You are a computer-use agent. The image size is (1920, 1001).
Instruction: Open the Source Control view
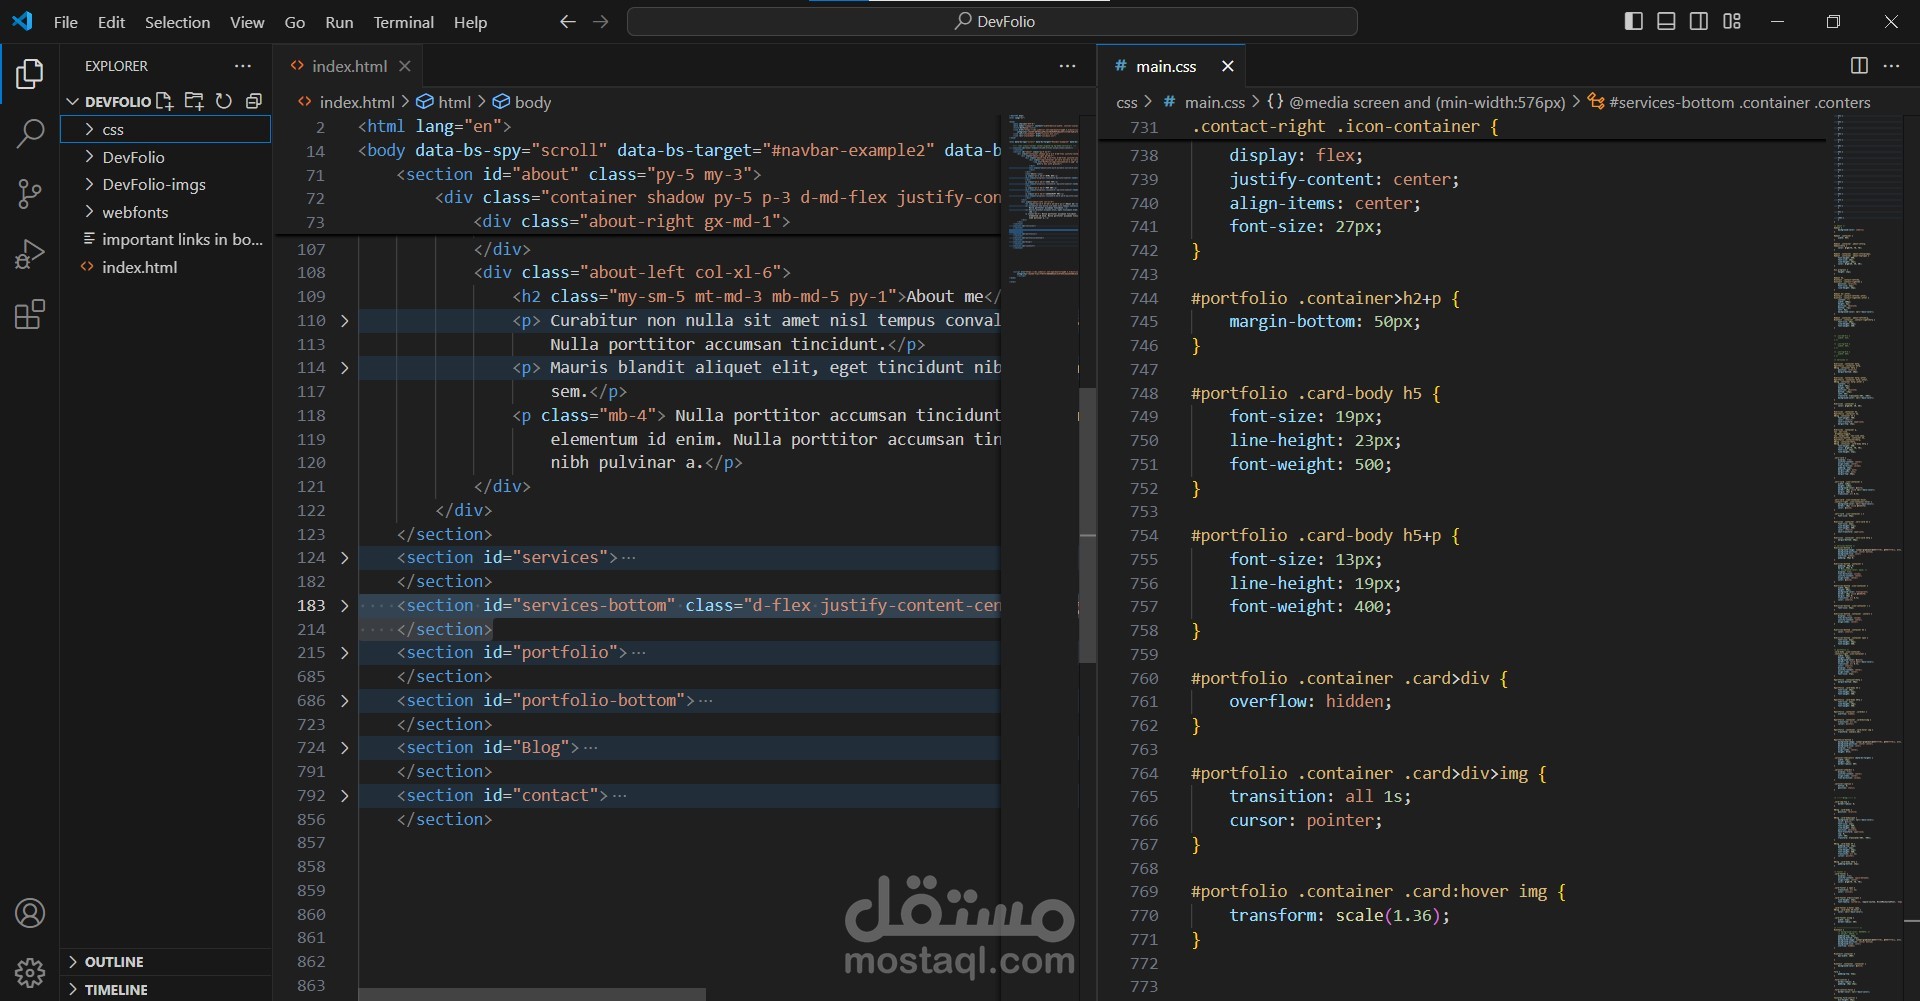pyautogui.click(x=30, y=194)
